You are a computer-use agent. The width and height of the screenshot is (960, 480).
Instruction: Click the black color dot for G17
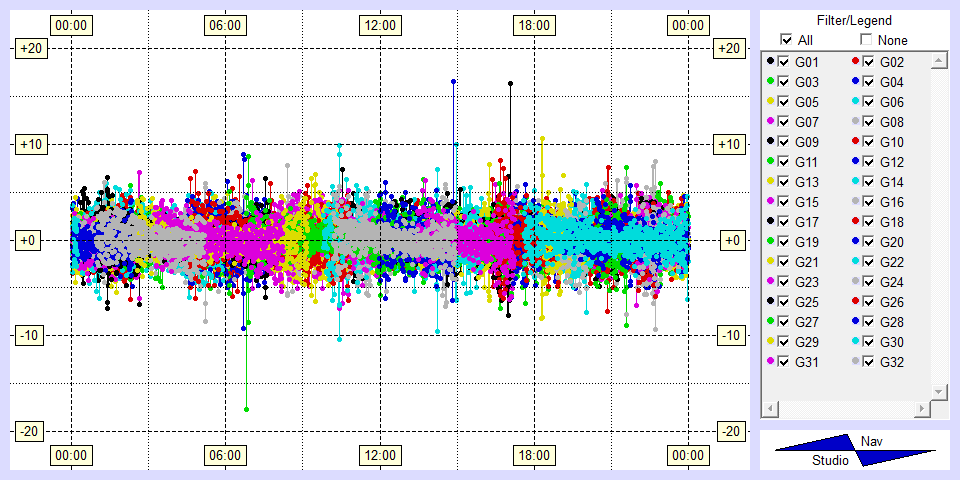pyautogui.click(x=770, y=222)
